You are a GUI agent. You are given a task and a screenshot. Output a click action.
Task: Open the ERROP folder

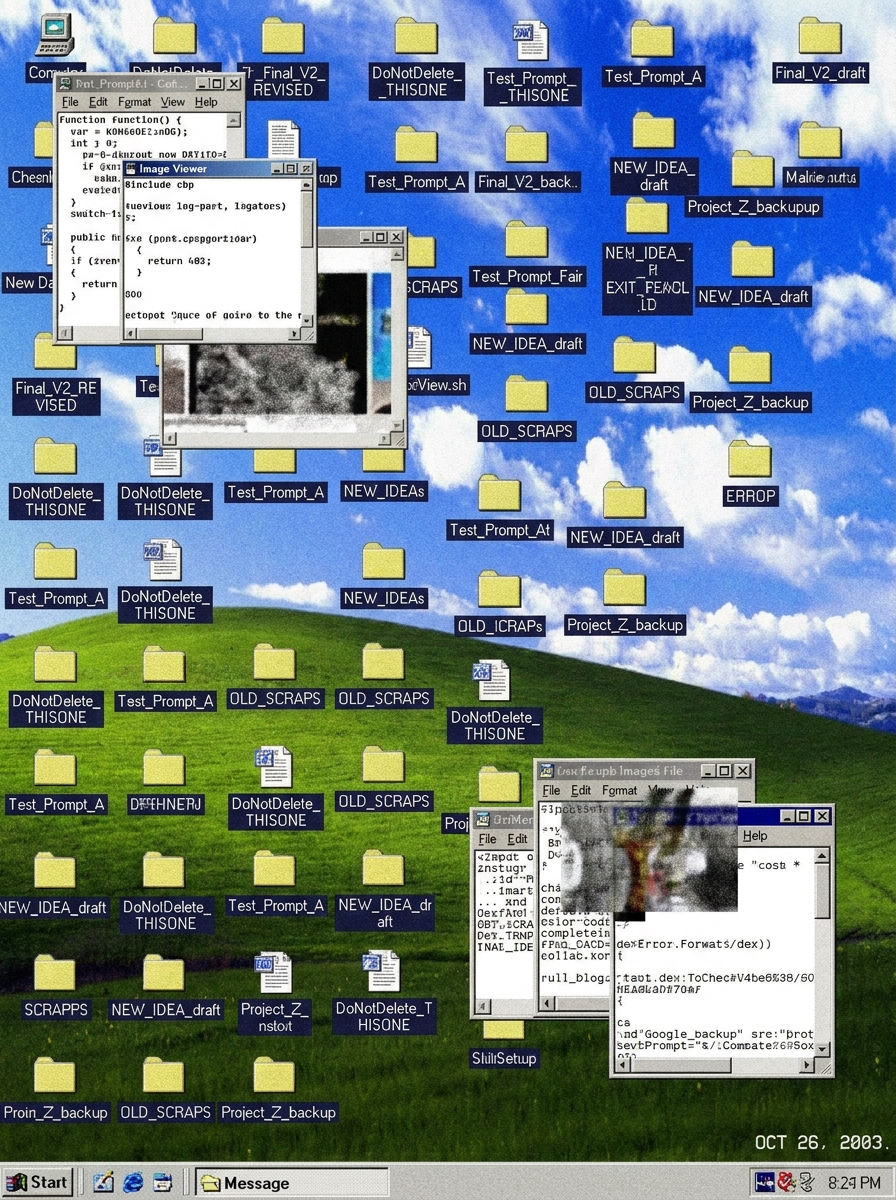(749, 459)
